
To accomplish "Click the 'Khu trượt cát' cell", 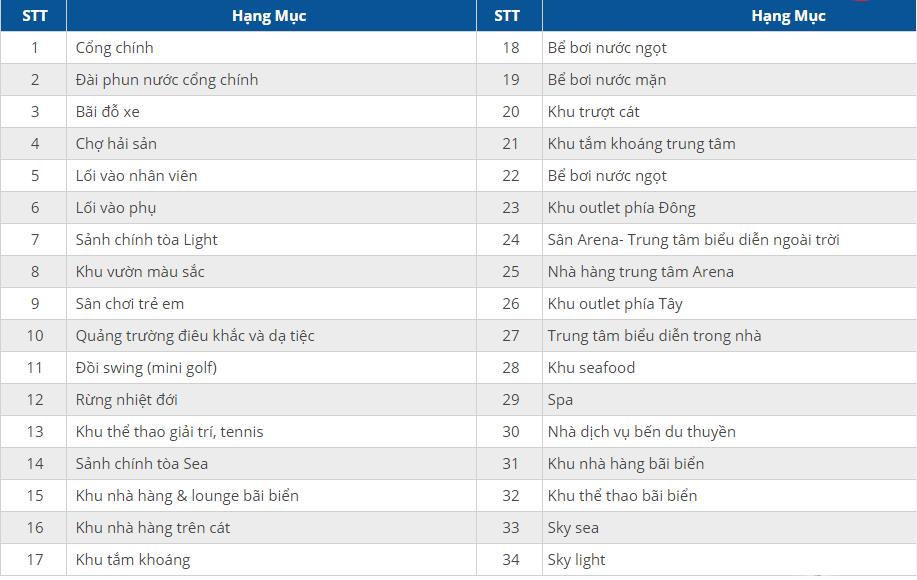I will coord(594,112).
